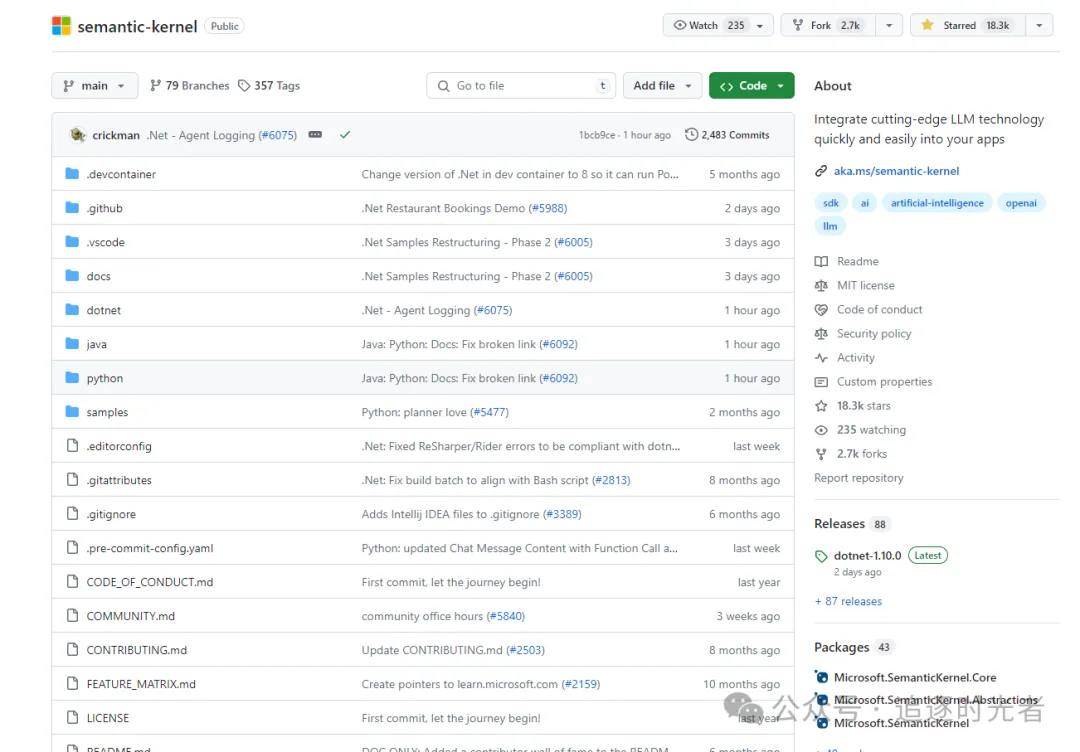The width and height of the screenshot is (1080, 752).
Task: Open the green Code dropdown button
Action: point(751,86)
